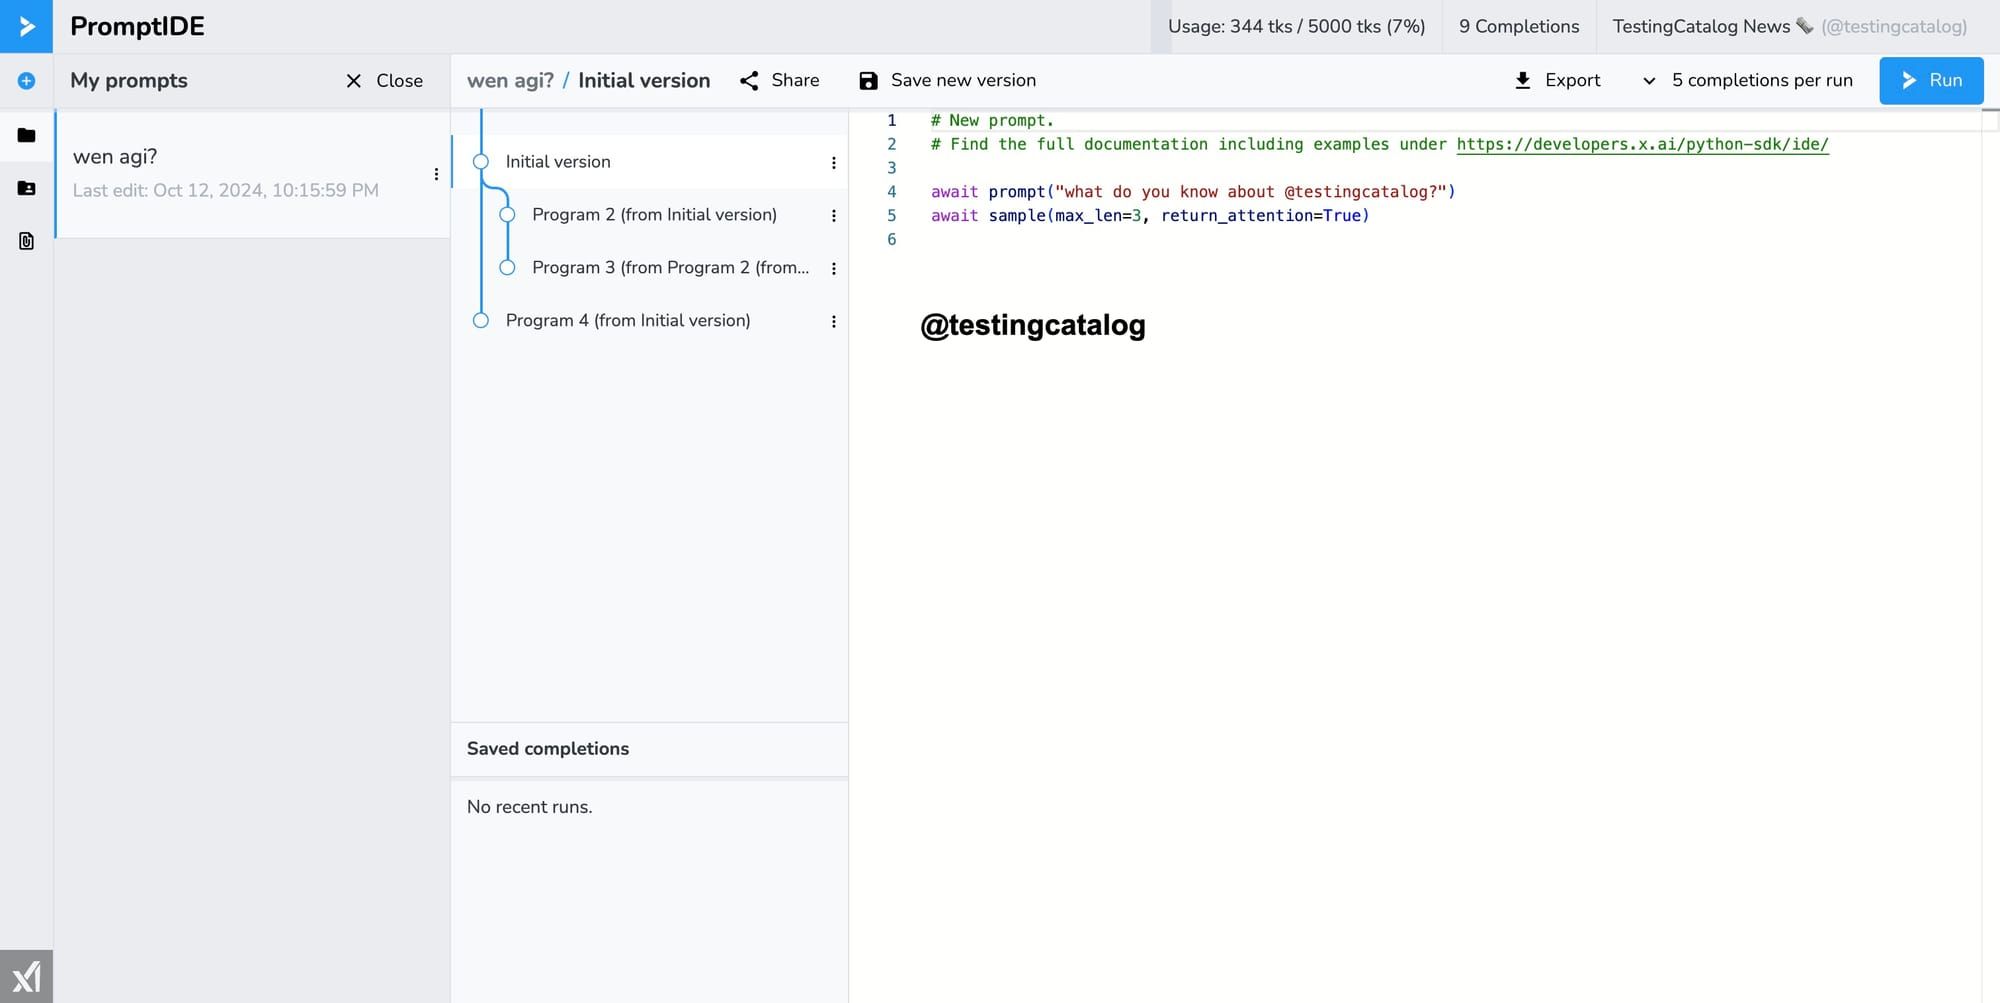Click the Usage token progress indicator
This screenshot has height=1003, width=2000.
click(1297, 26)
